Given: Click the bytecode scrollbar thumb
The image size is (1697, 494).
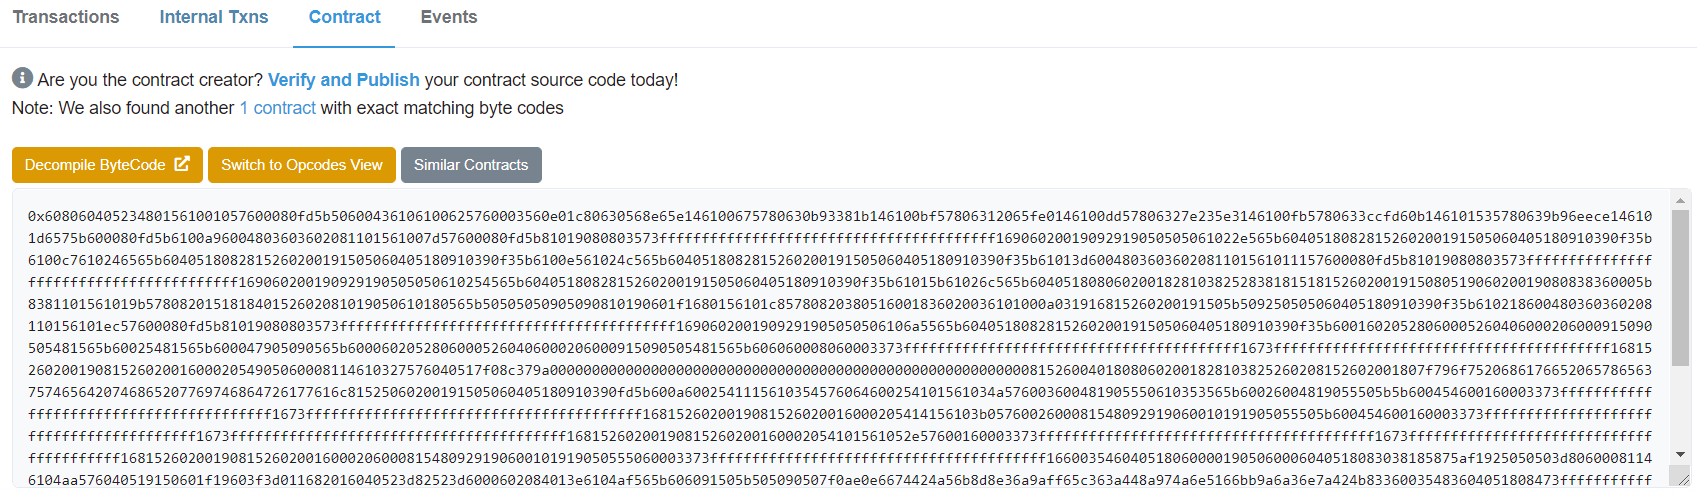Looking at the screenshot, I should [x=1681, y=288].
